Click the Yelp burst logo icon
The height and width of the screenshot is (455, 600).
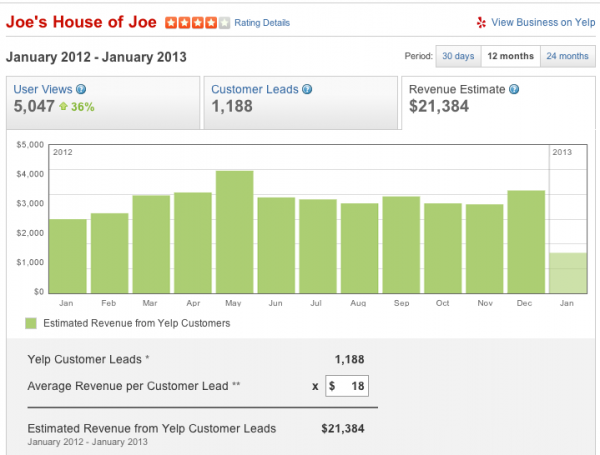(481, 23)
